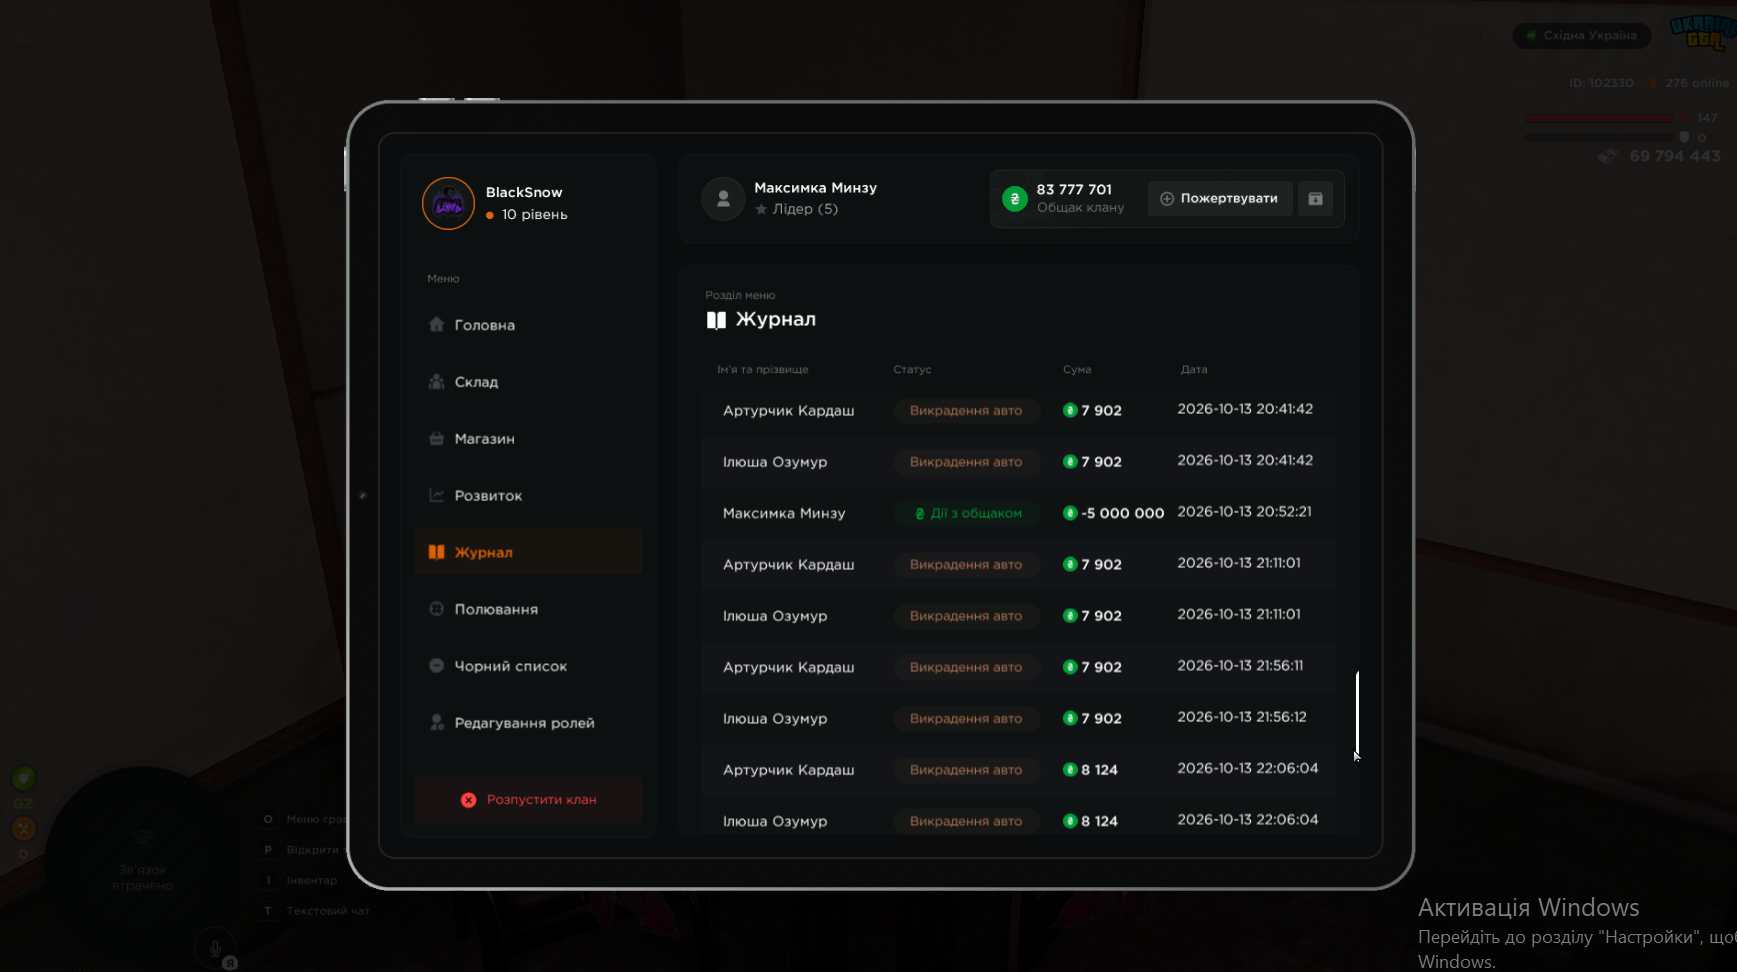Viewport: 1737px width, 972px height.
Task: Open the Полювання section
Action: click(528, 609)
